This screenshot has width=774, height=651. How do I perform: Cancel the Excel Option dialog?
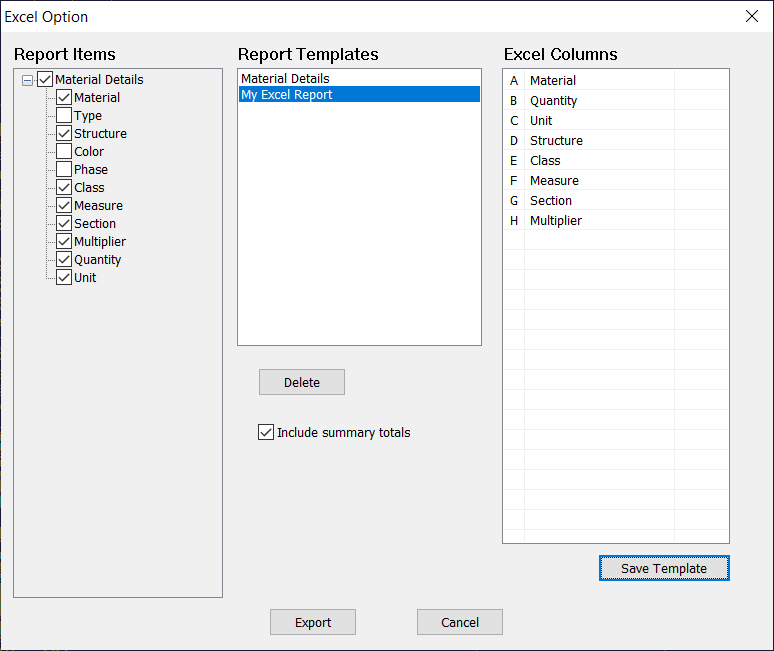(460, 622)
